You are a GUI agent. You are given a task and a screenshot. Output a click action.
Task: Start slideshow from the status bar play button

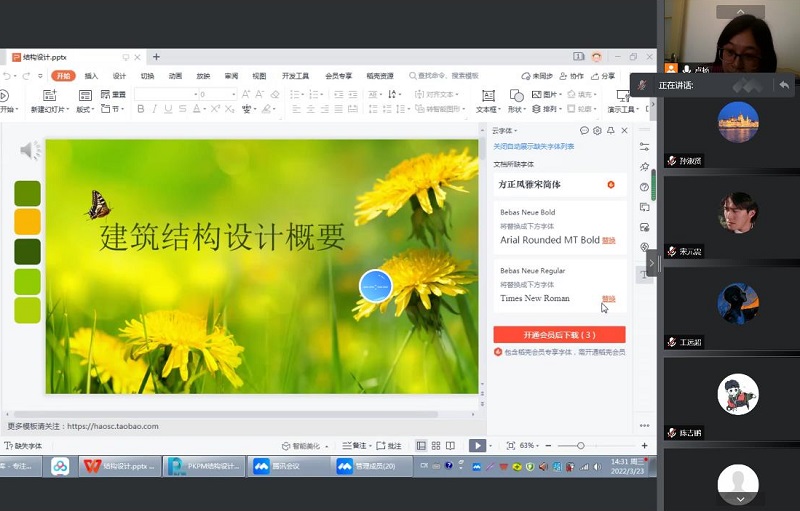click(x=477, y=445)
